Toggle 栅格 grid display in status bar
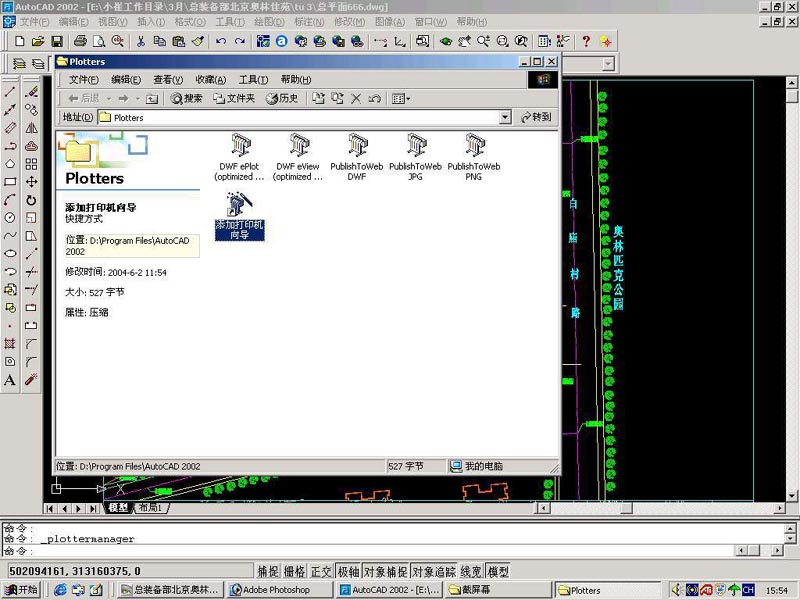 [294, 571]
